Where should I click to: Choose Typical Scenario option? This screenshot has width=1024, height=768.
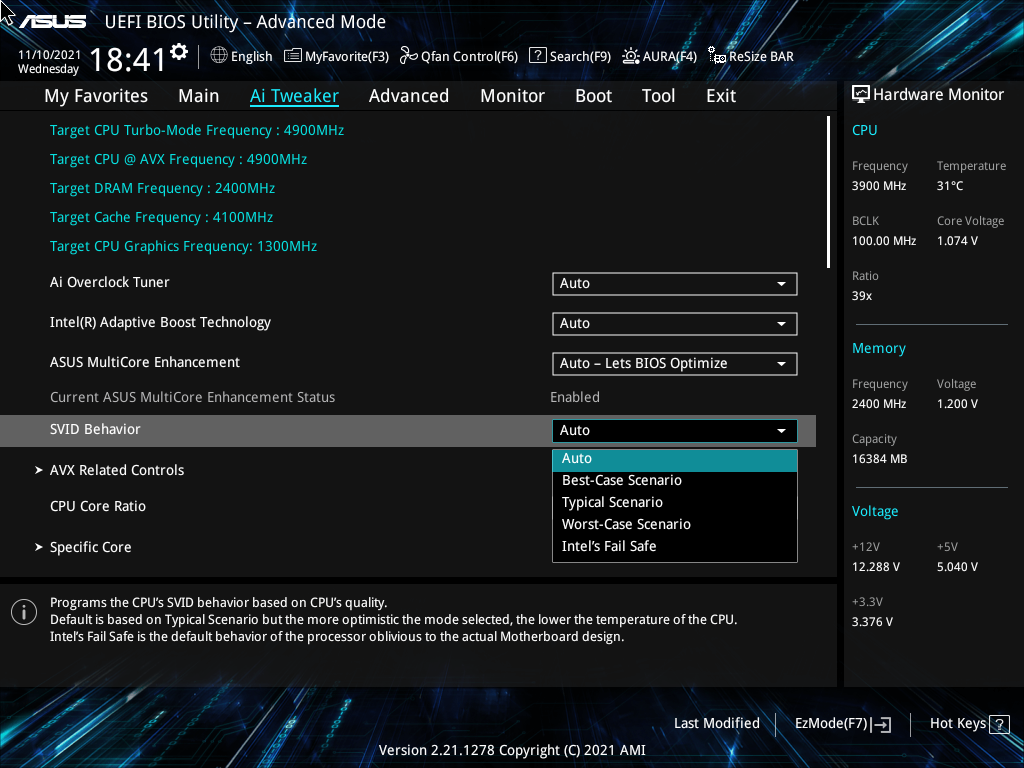675,503
